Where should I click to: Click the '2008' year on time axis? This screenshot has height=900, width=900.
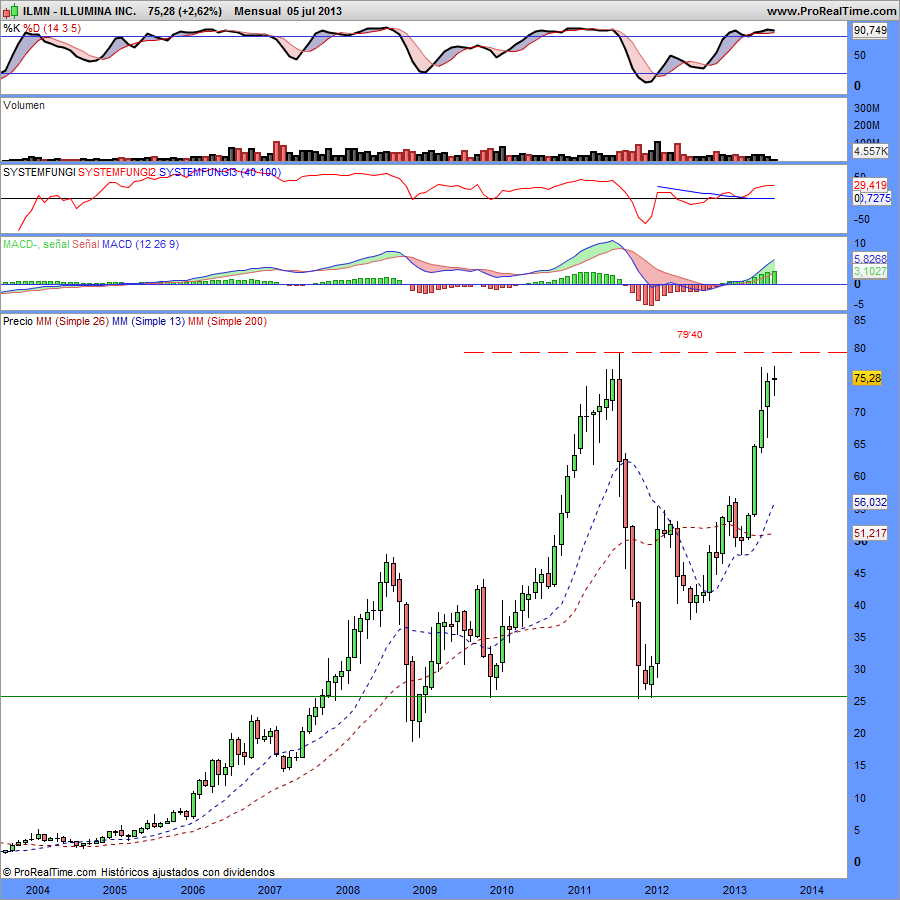click(348, 890)
